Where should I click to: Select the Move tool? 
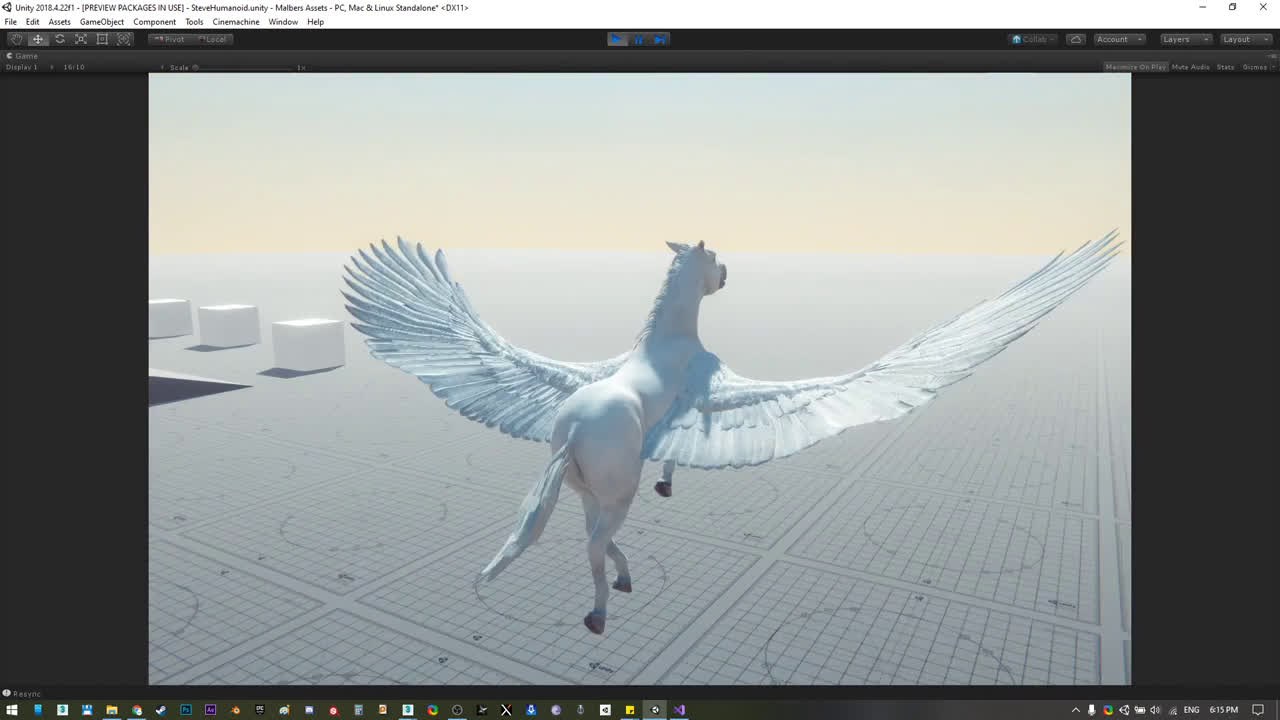[38, 39]
